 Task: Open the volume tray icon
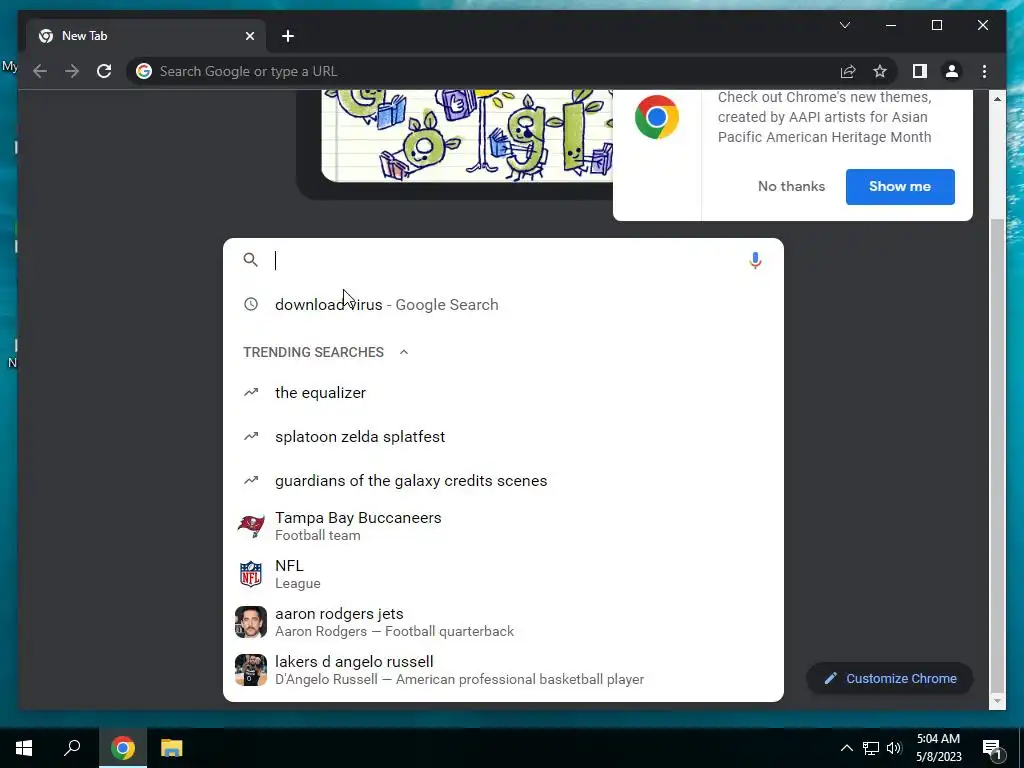pos(894,748)
